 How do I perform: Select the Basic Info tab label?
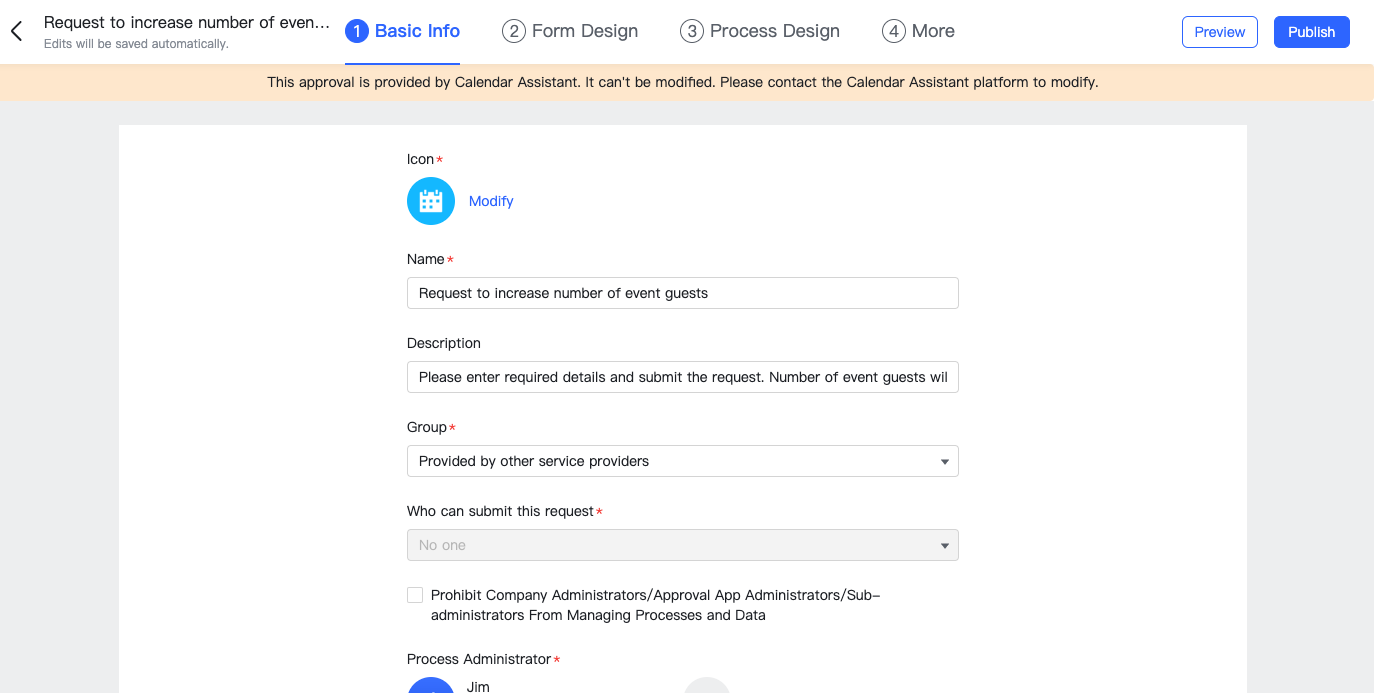[x=416, y=31]
